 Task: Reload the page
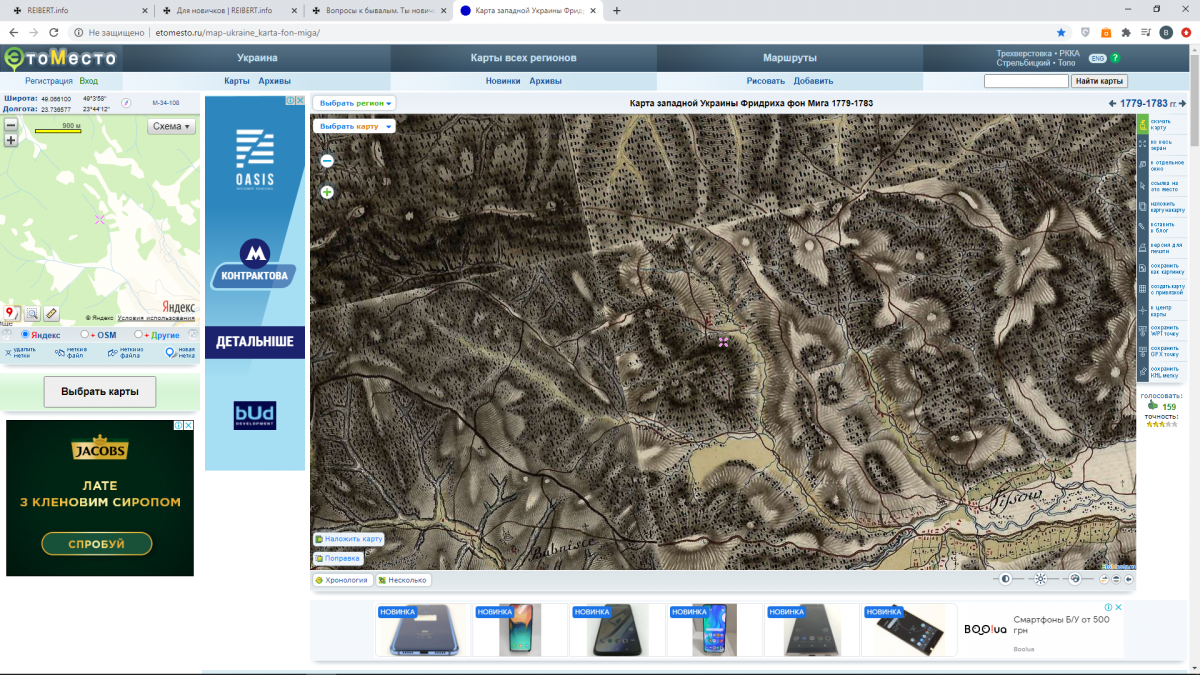(x=56, y=32)
